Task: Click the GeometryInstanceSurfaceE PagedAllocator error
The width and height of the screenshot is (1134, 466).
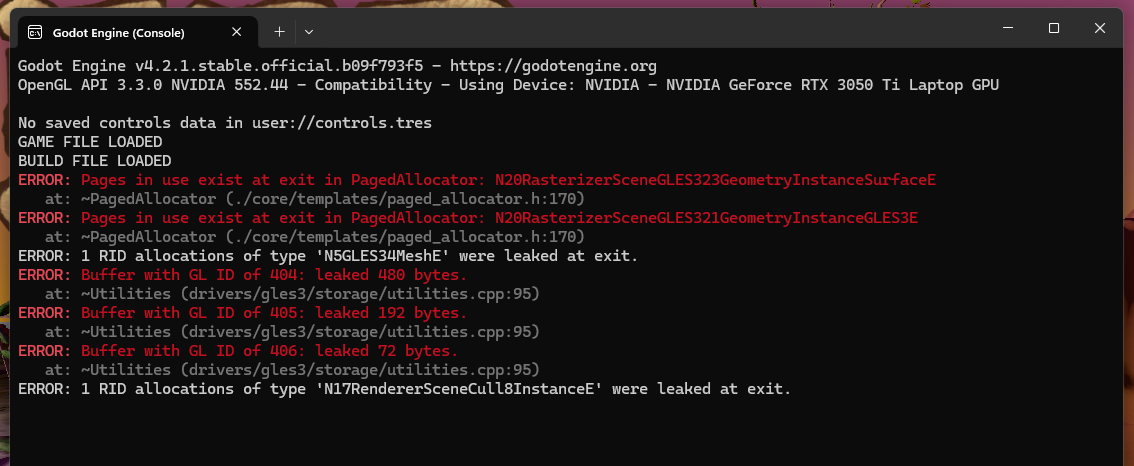Action: tap(477, 180)
